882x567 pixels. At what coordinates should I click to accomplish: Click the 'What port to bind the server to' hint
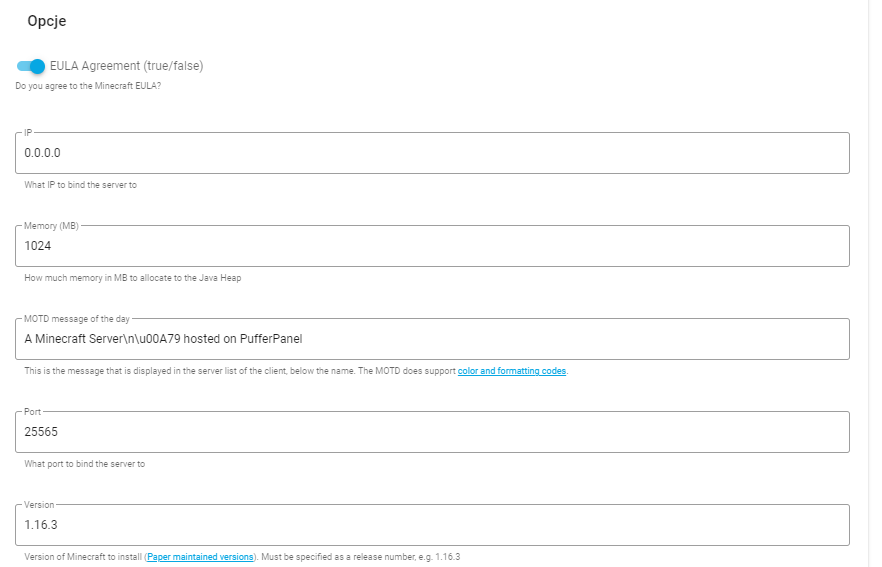pyautogui.click(x=84, y=464)
